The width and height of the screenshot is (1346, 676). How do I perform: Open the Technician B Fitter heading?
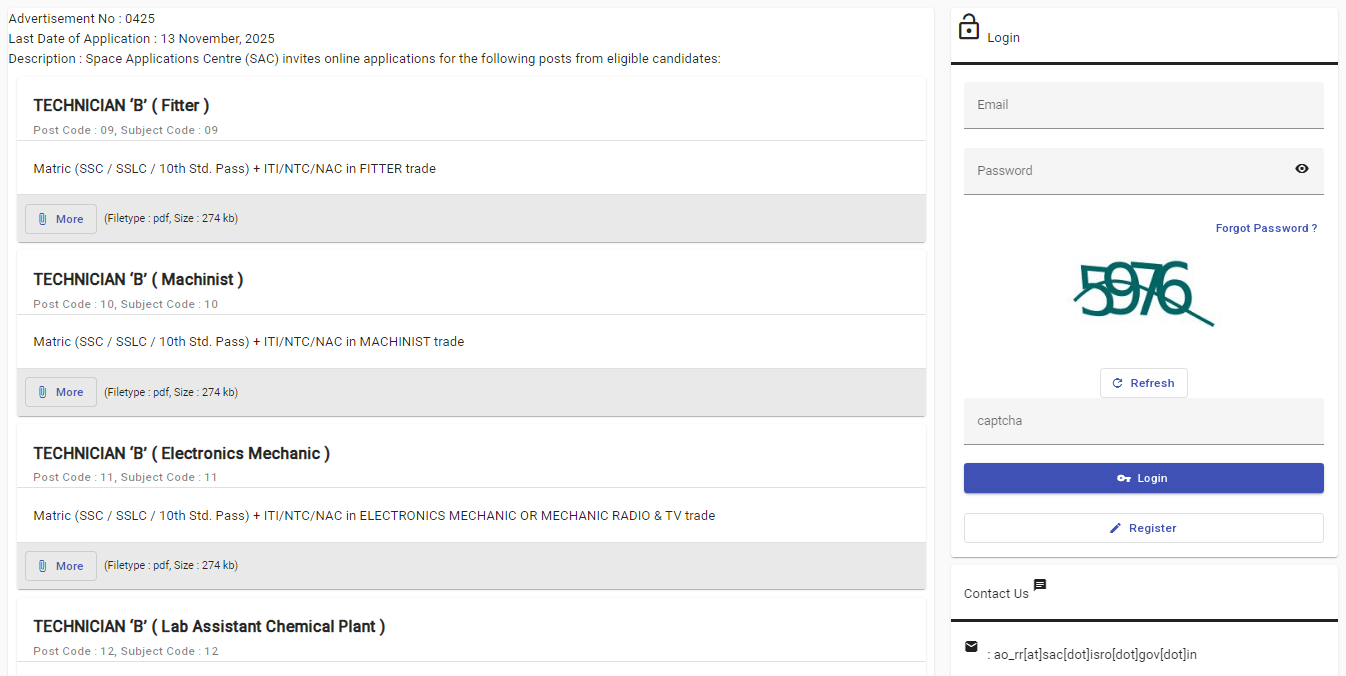tap(121, 105)
